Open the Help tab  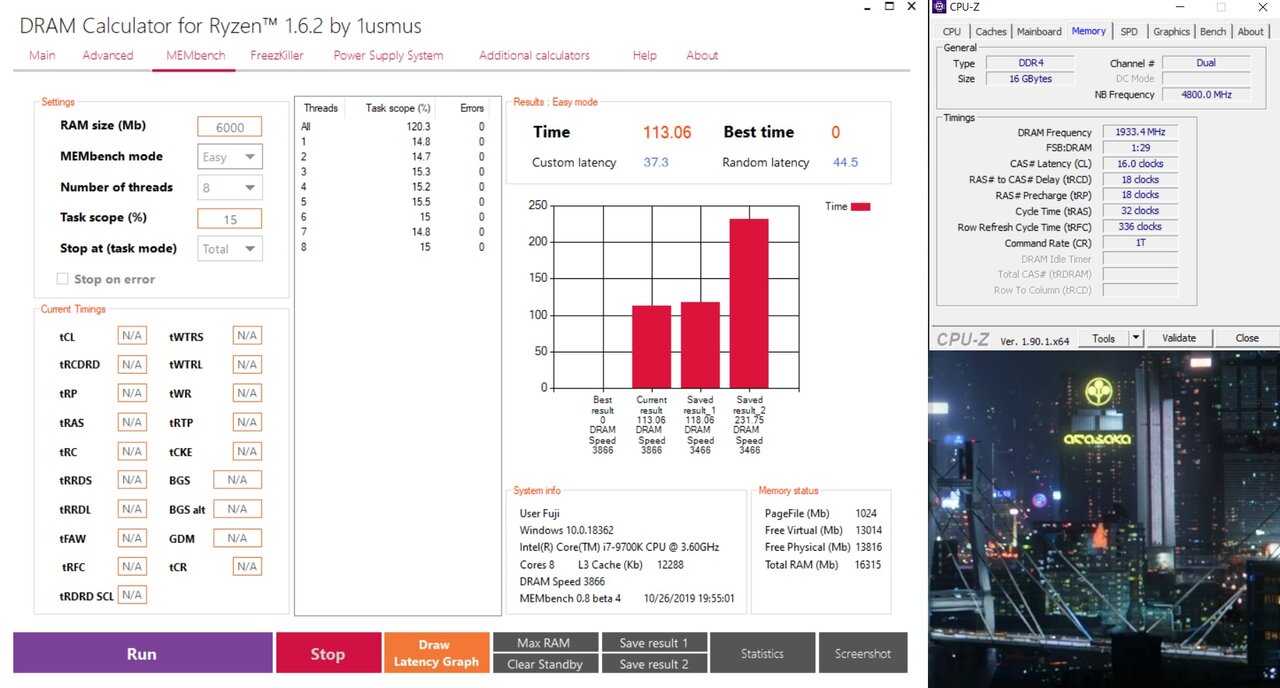pyautogui.click(x=644, y=55)
